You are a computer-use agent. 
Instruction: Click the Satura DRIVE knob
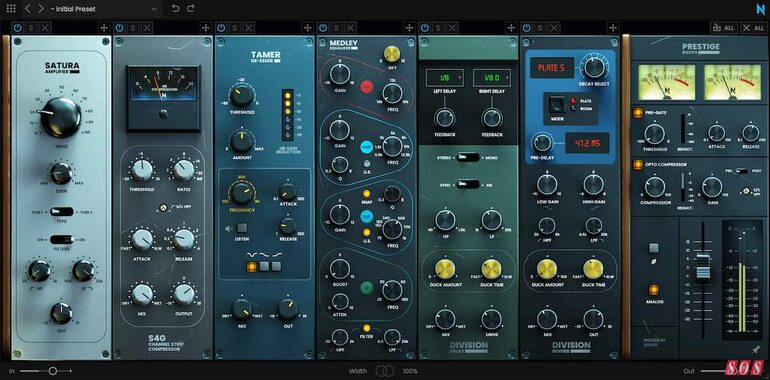61,117
